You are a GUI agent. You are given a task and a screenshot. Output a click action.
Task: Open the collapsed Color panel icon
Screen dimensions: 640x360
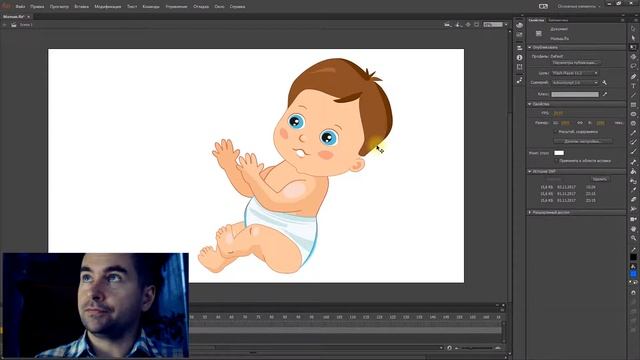pos(519,25)
